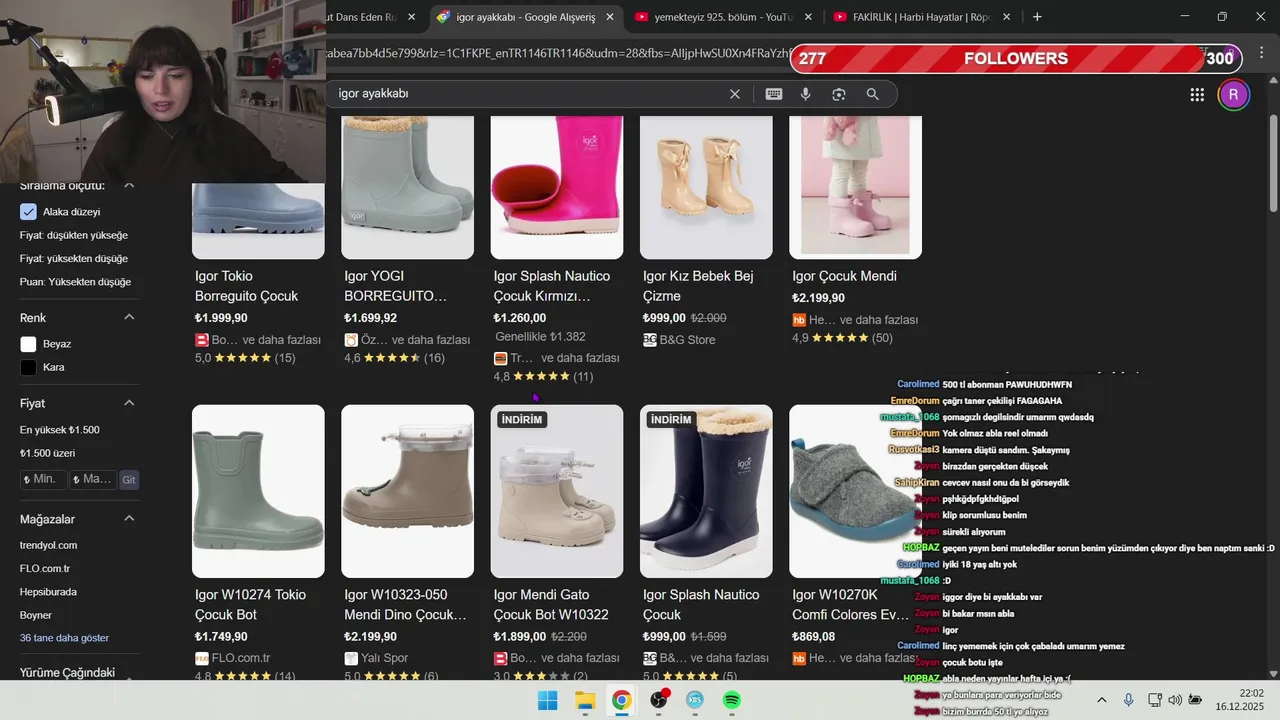Viewport: 1280px width, 720px height.
Task: Filter price ₺1.500 üzeri
Action: 47,453
